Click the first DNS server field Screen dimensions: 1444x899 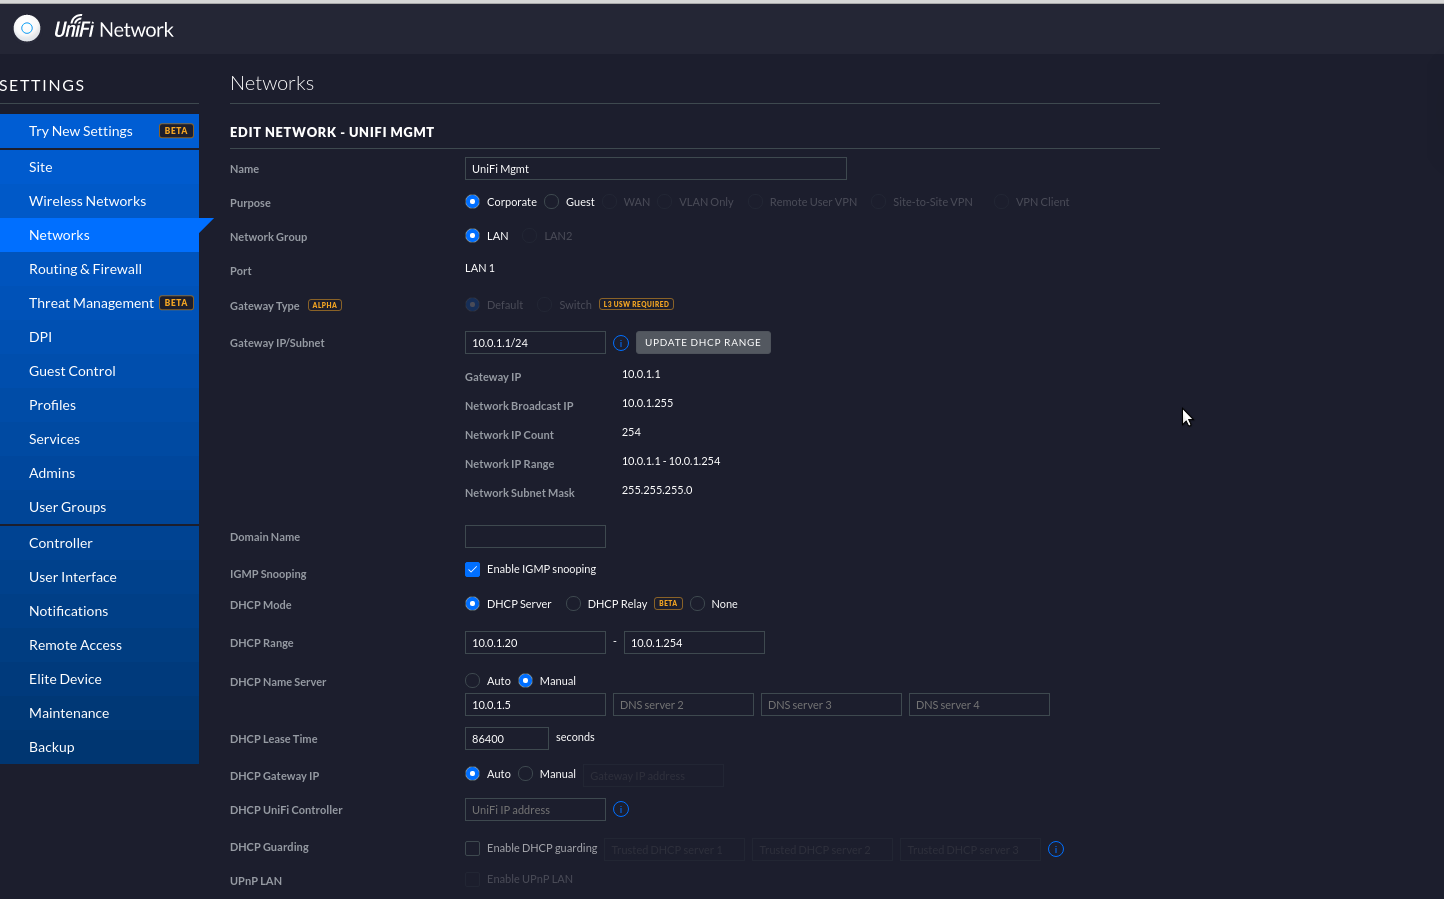(x=535, y=705)
